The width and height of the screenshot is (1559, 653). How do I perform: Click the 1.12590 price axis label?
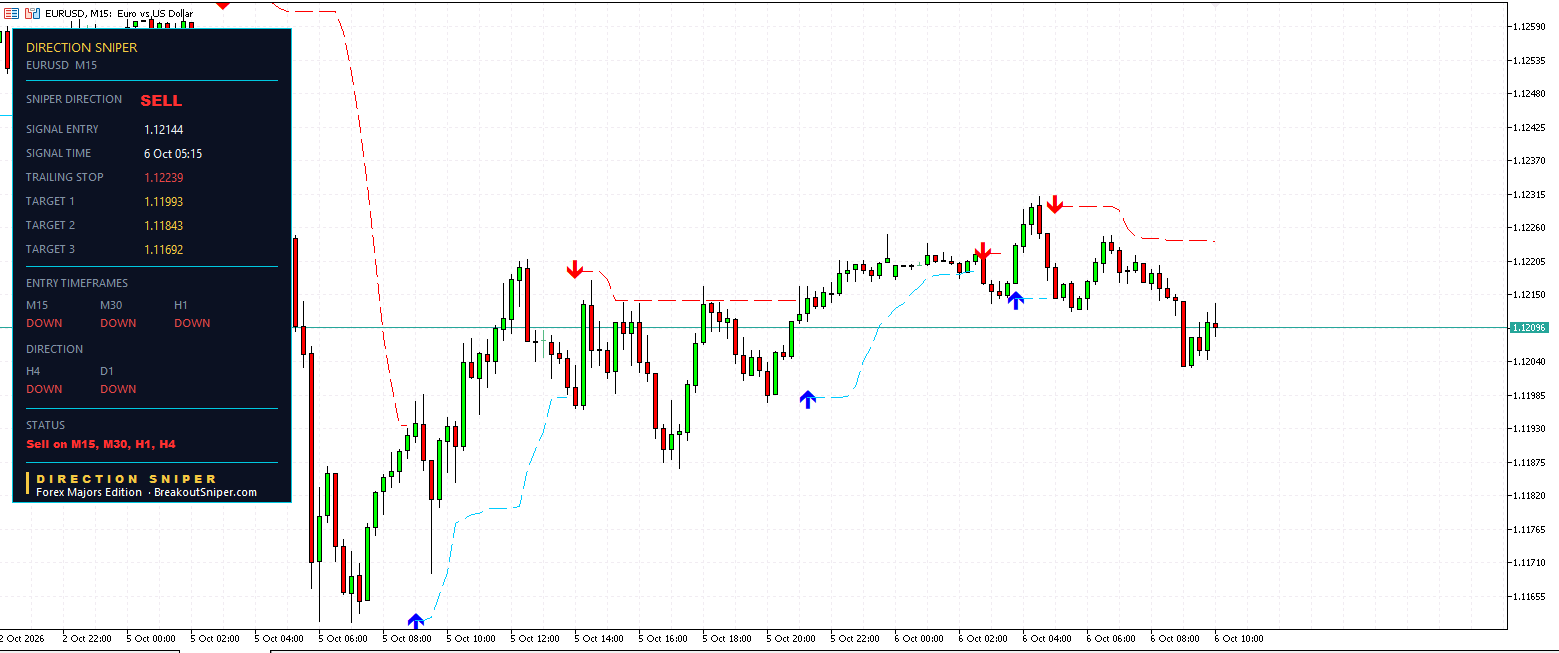tap(1531, 26)
